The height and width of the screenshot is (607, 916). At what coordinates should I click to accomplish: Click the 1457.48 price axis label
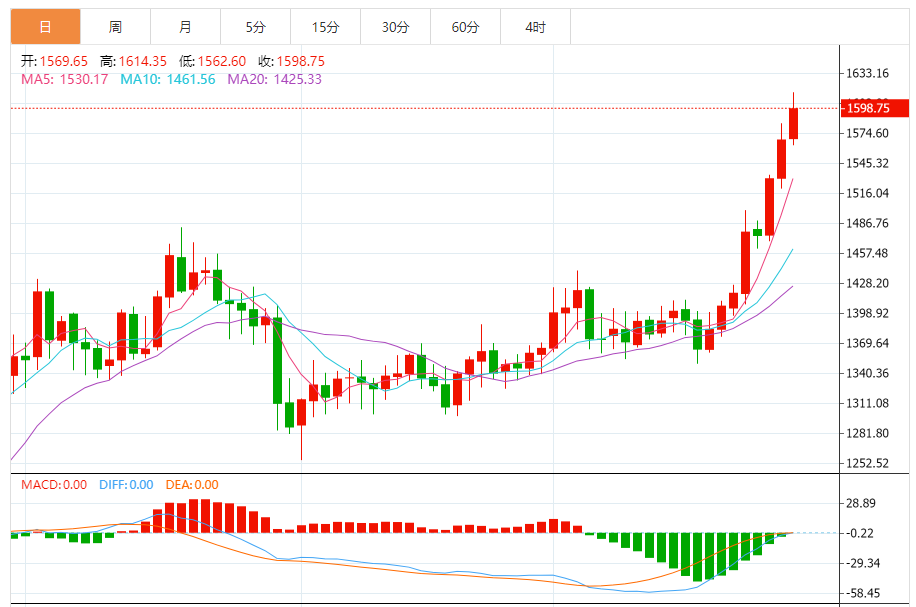click(868, 254)
